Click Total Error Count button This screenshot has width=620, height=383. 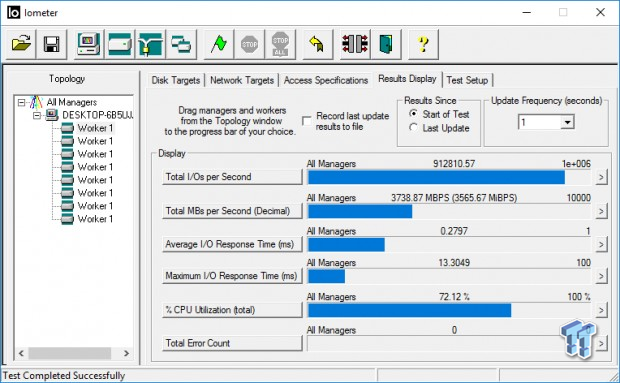(232, 343)
